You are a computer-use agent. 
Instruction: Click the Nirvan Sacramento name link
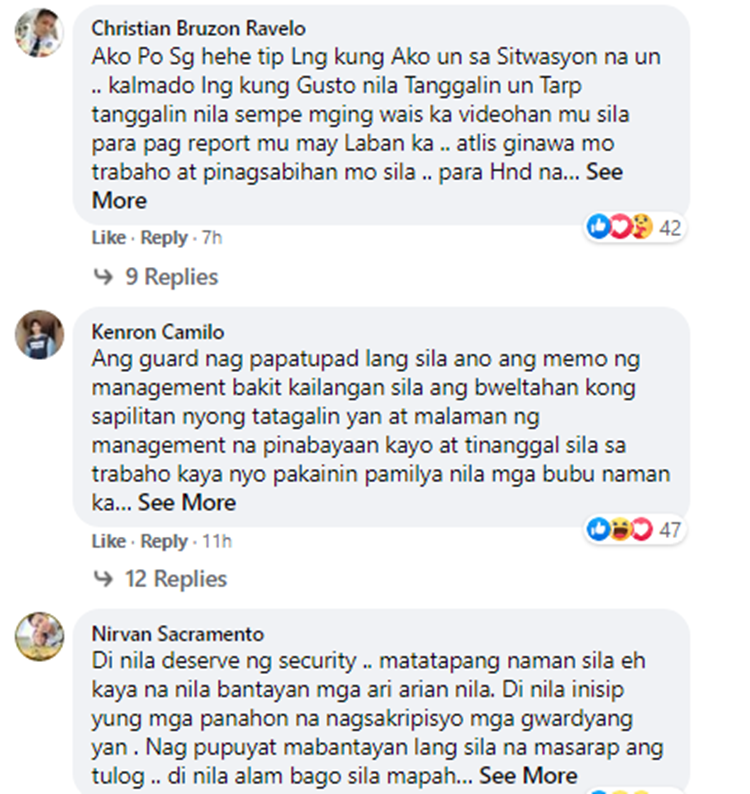pyautogui.click(x=178, y=634)
